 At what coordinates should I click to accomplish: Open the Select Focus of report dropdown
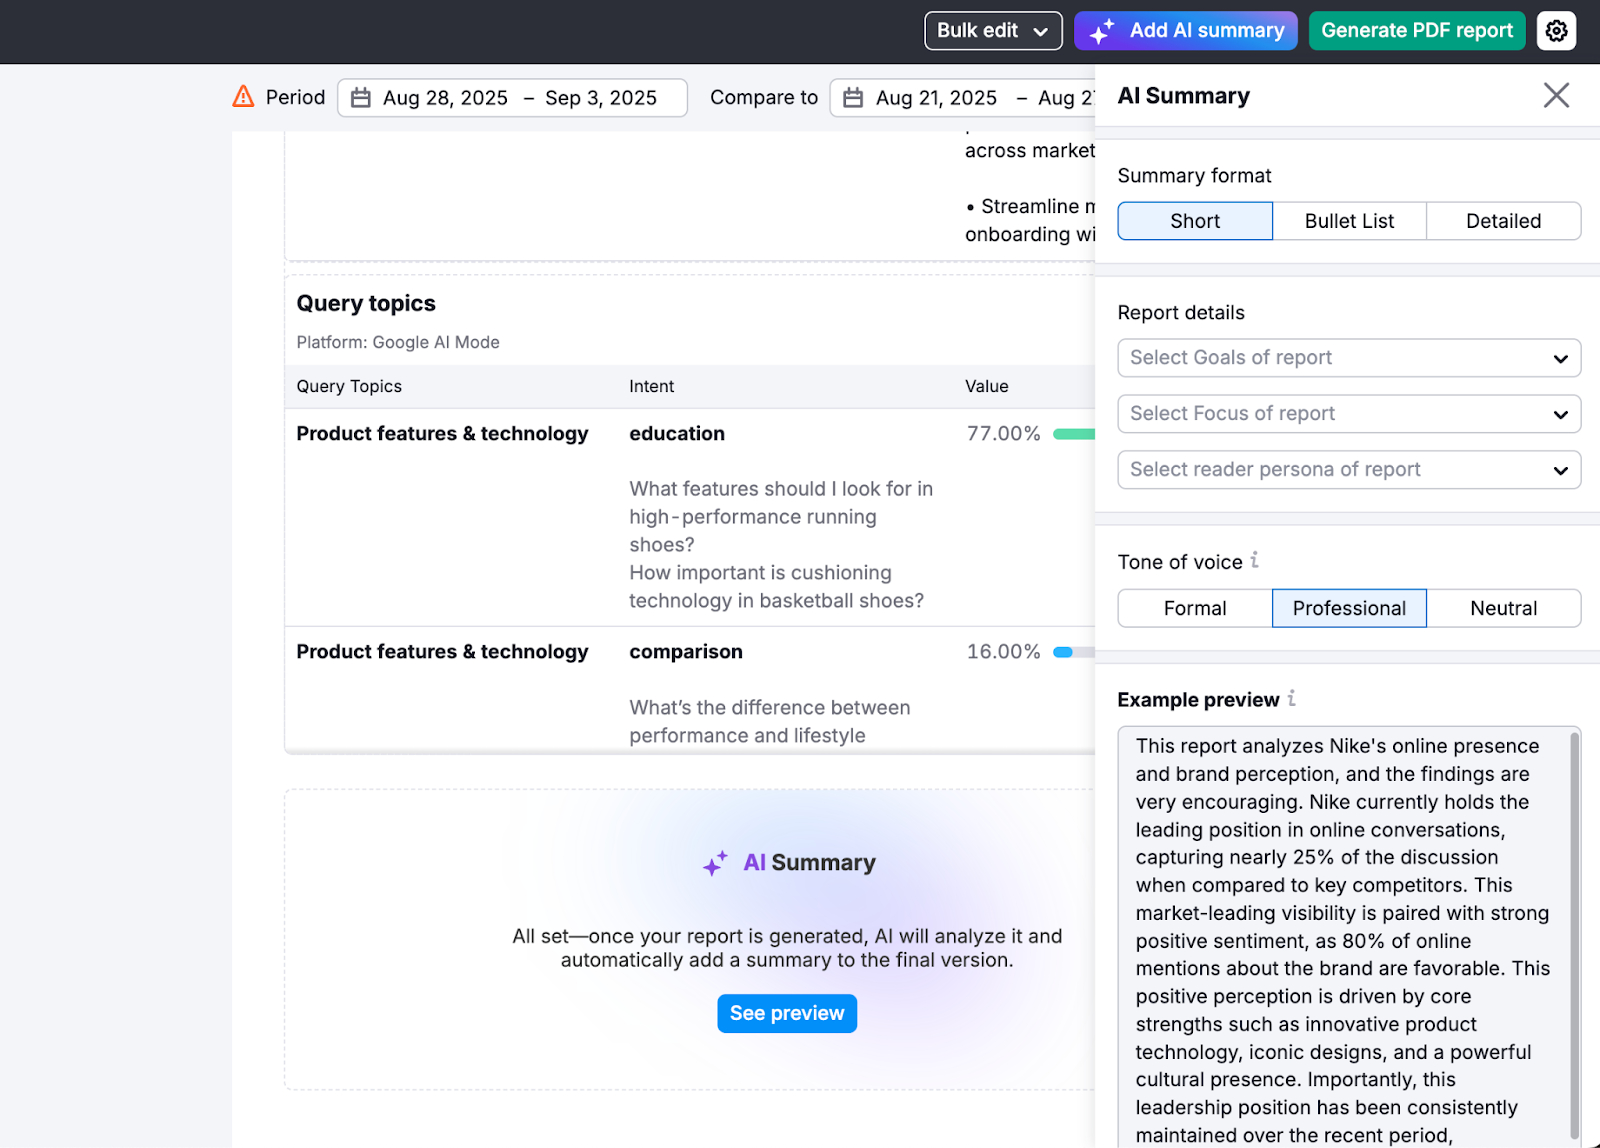point(1349,413)
